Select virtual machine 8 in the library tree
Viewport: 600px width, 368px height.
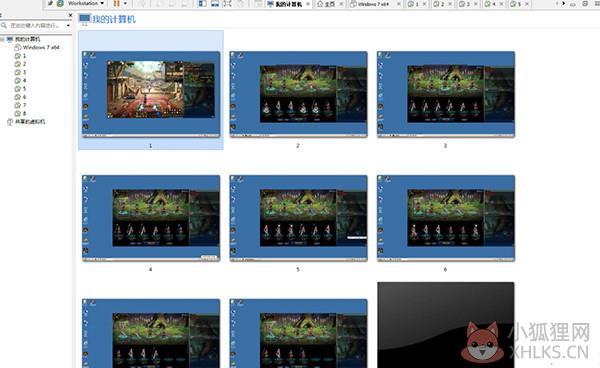click(24, 113)
